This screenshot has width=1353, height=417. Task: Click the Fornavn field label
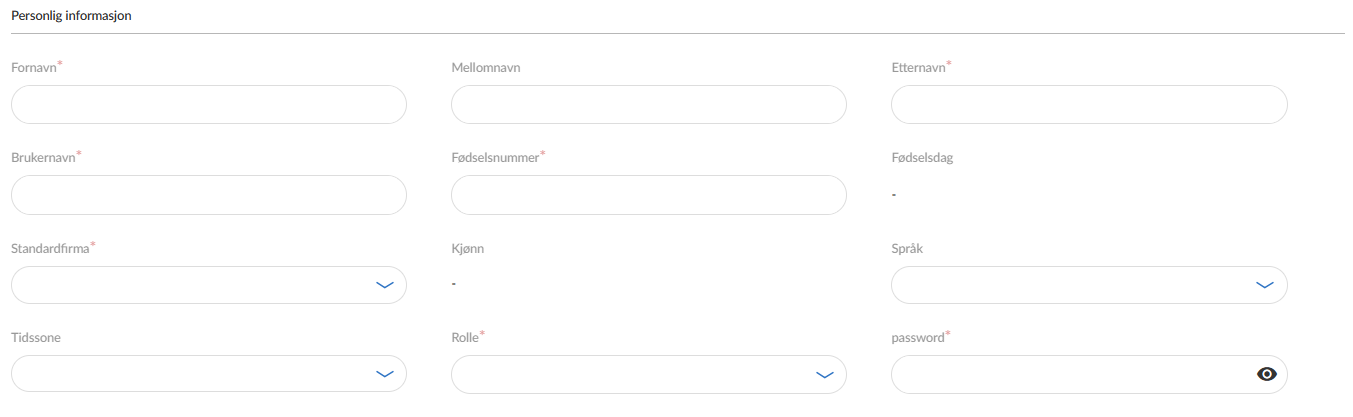33,68
